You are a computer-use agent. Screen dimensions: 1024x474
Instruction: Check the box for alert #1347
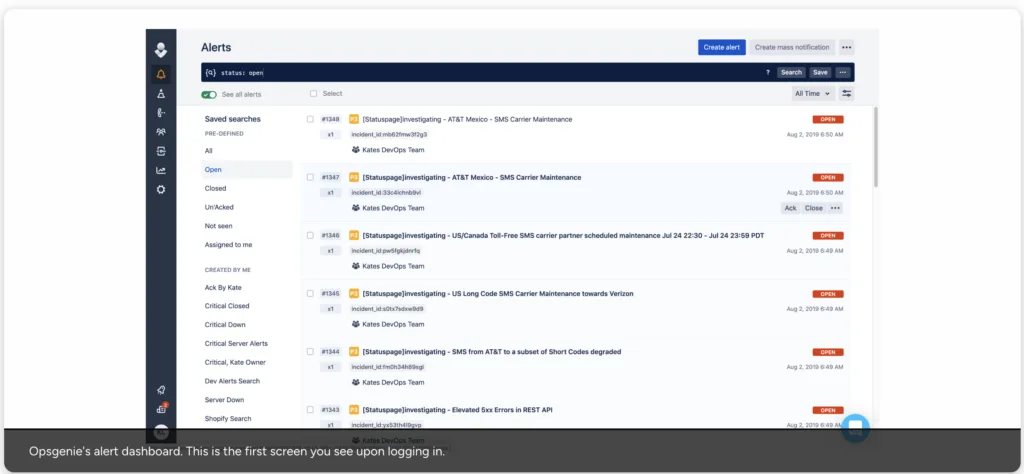coord(310,177)
